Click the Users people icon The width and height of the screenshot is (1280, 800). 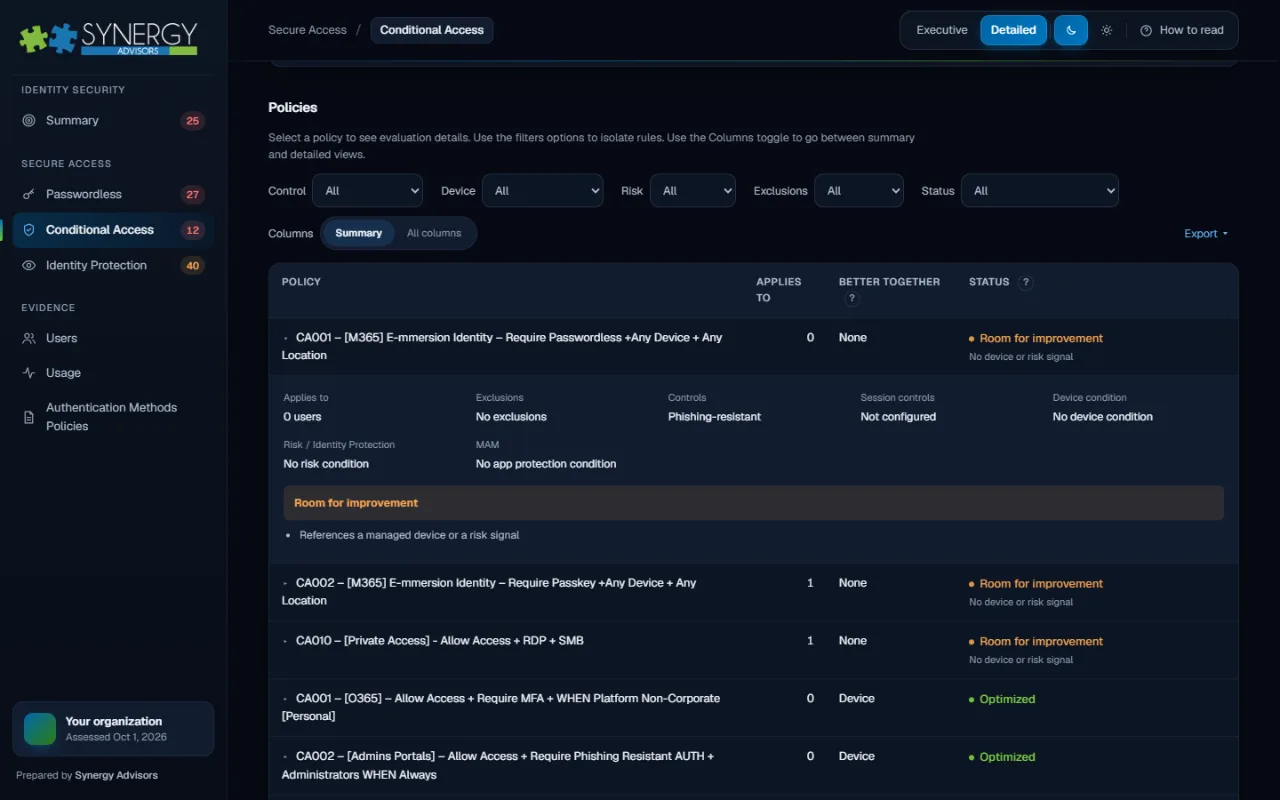point(29,338)
